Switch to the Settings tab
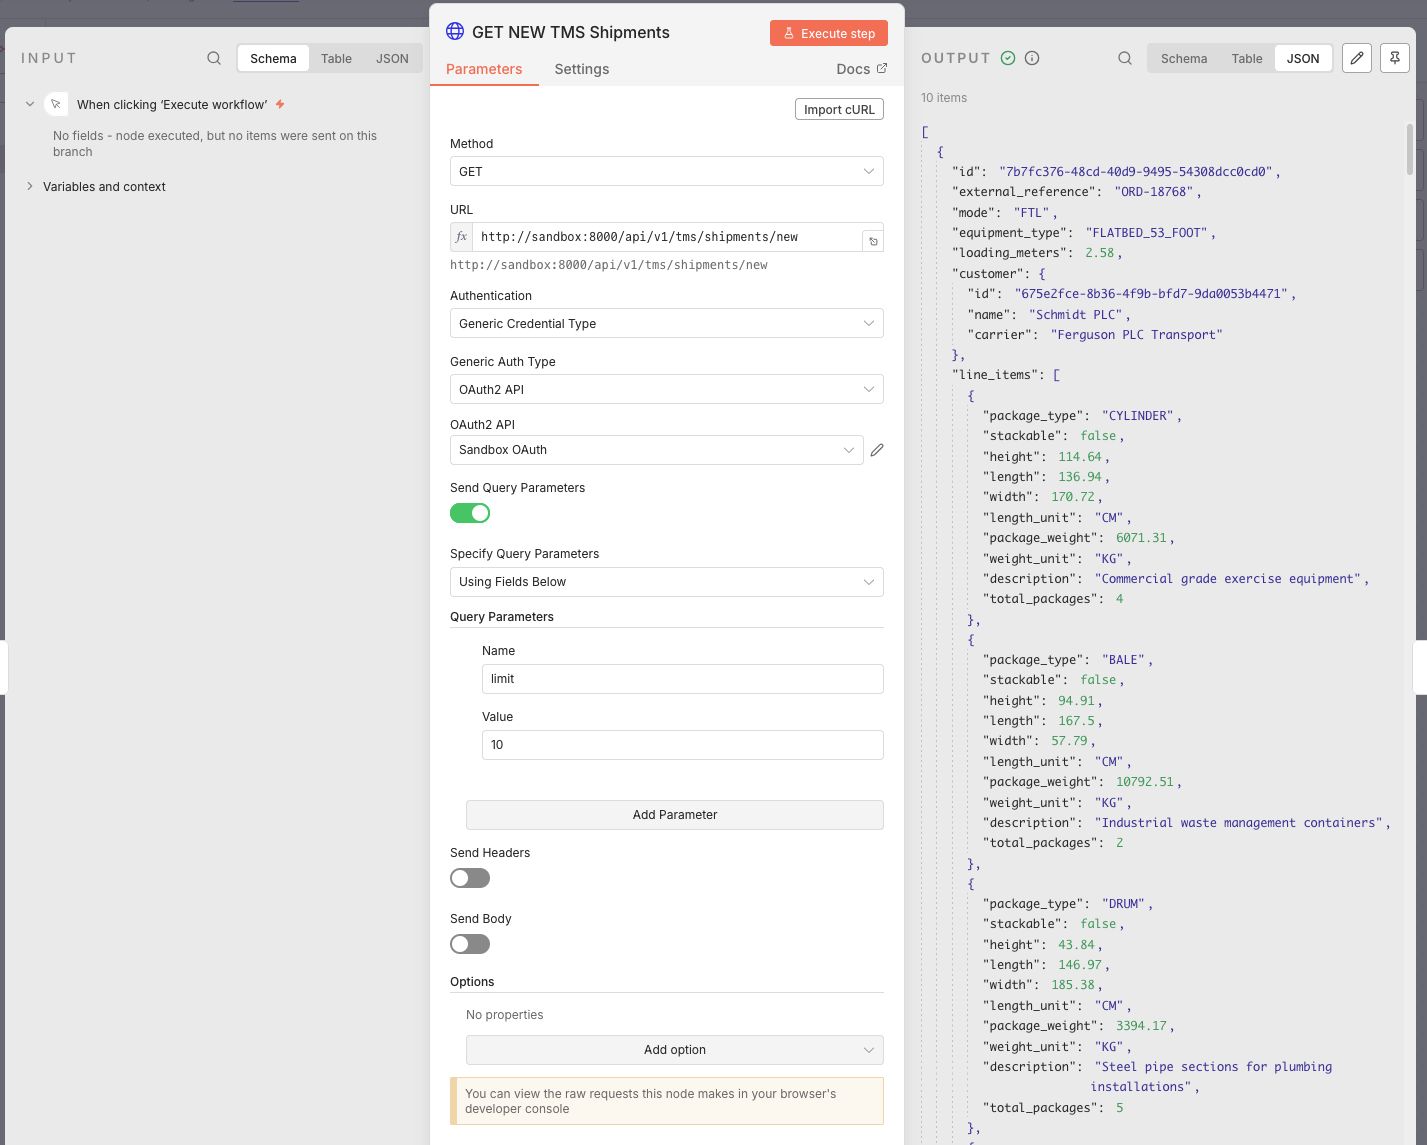The image size is (1427, 1145). point(581,69)
